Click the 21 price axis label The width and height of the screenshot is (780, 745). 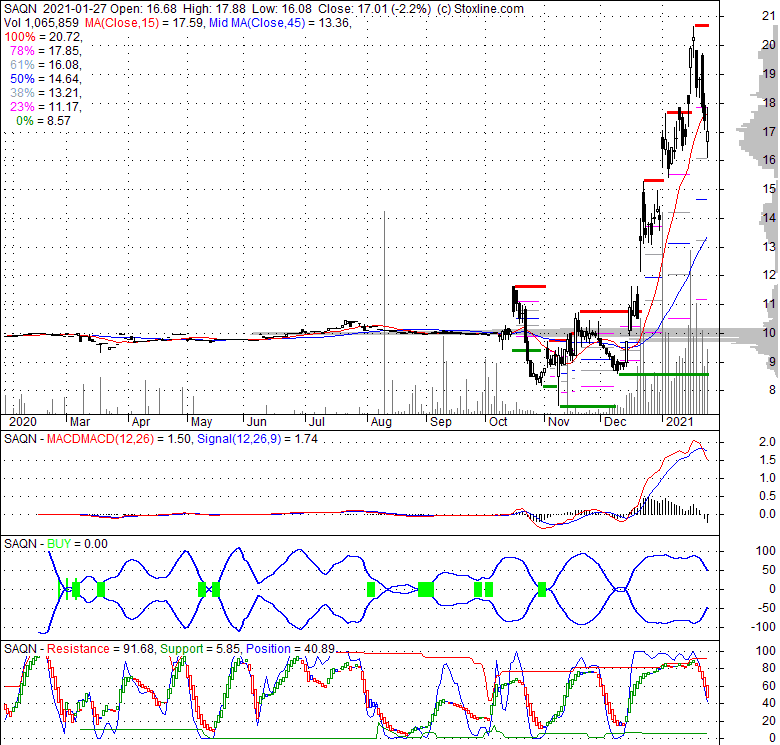pyautogui.click(x=769, y=16)
